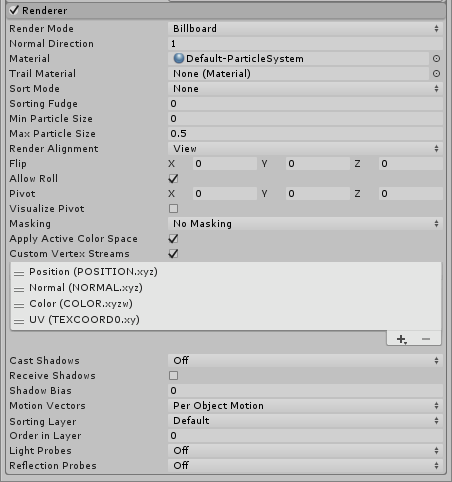This screenshot has width=452, height=482.
Task: Click the Color stream reorder handle
Action: click(19, 305)
